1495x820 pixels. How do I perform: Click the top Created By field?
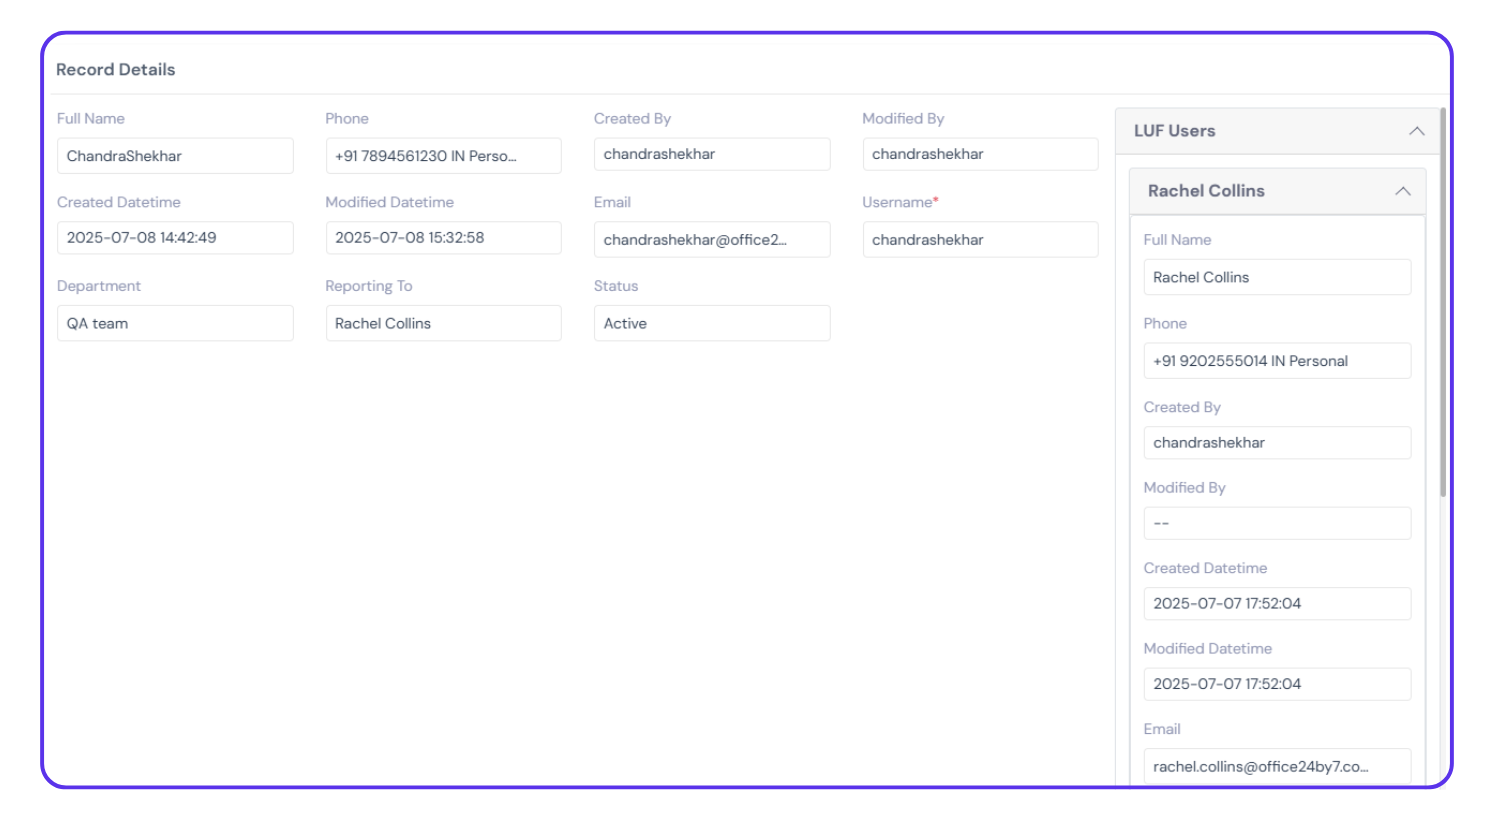point(711,154)
